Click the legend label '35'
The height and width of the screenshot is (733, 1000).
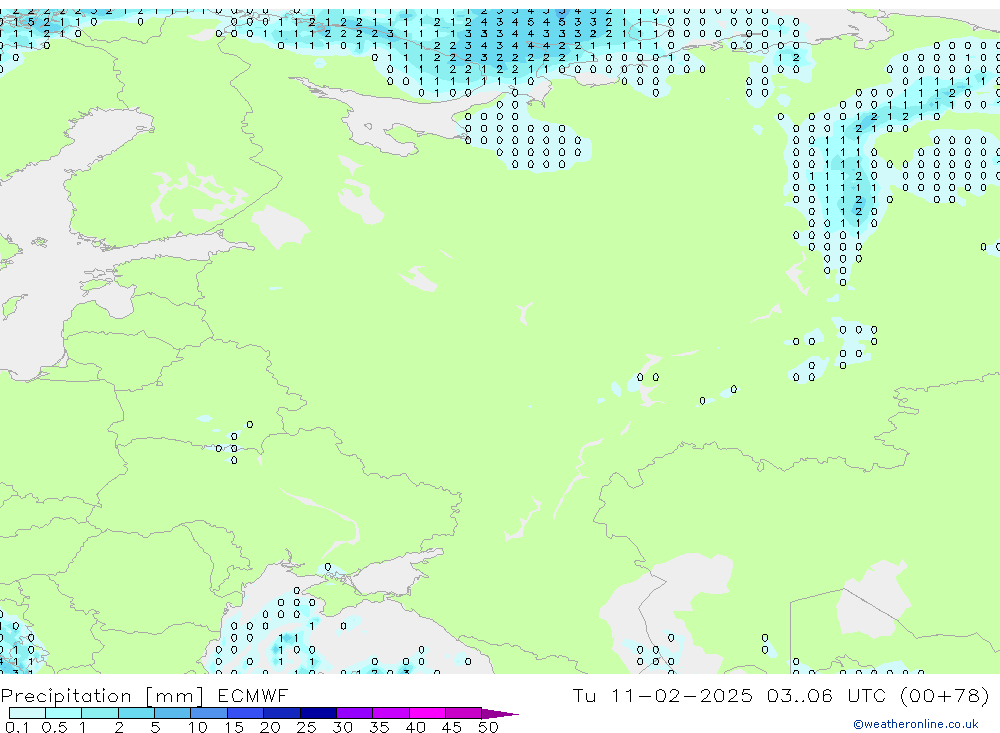click(379, 727)
